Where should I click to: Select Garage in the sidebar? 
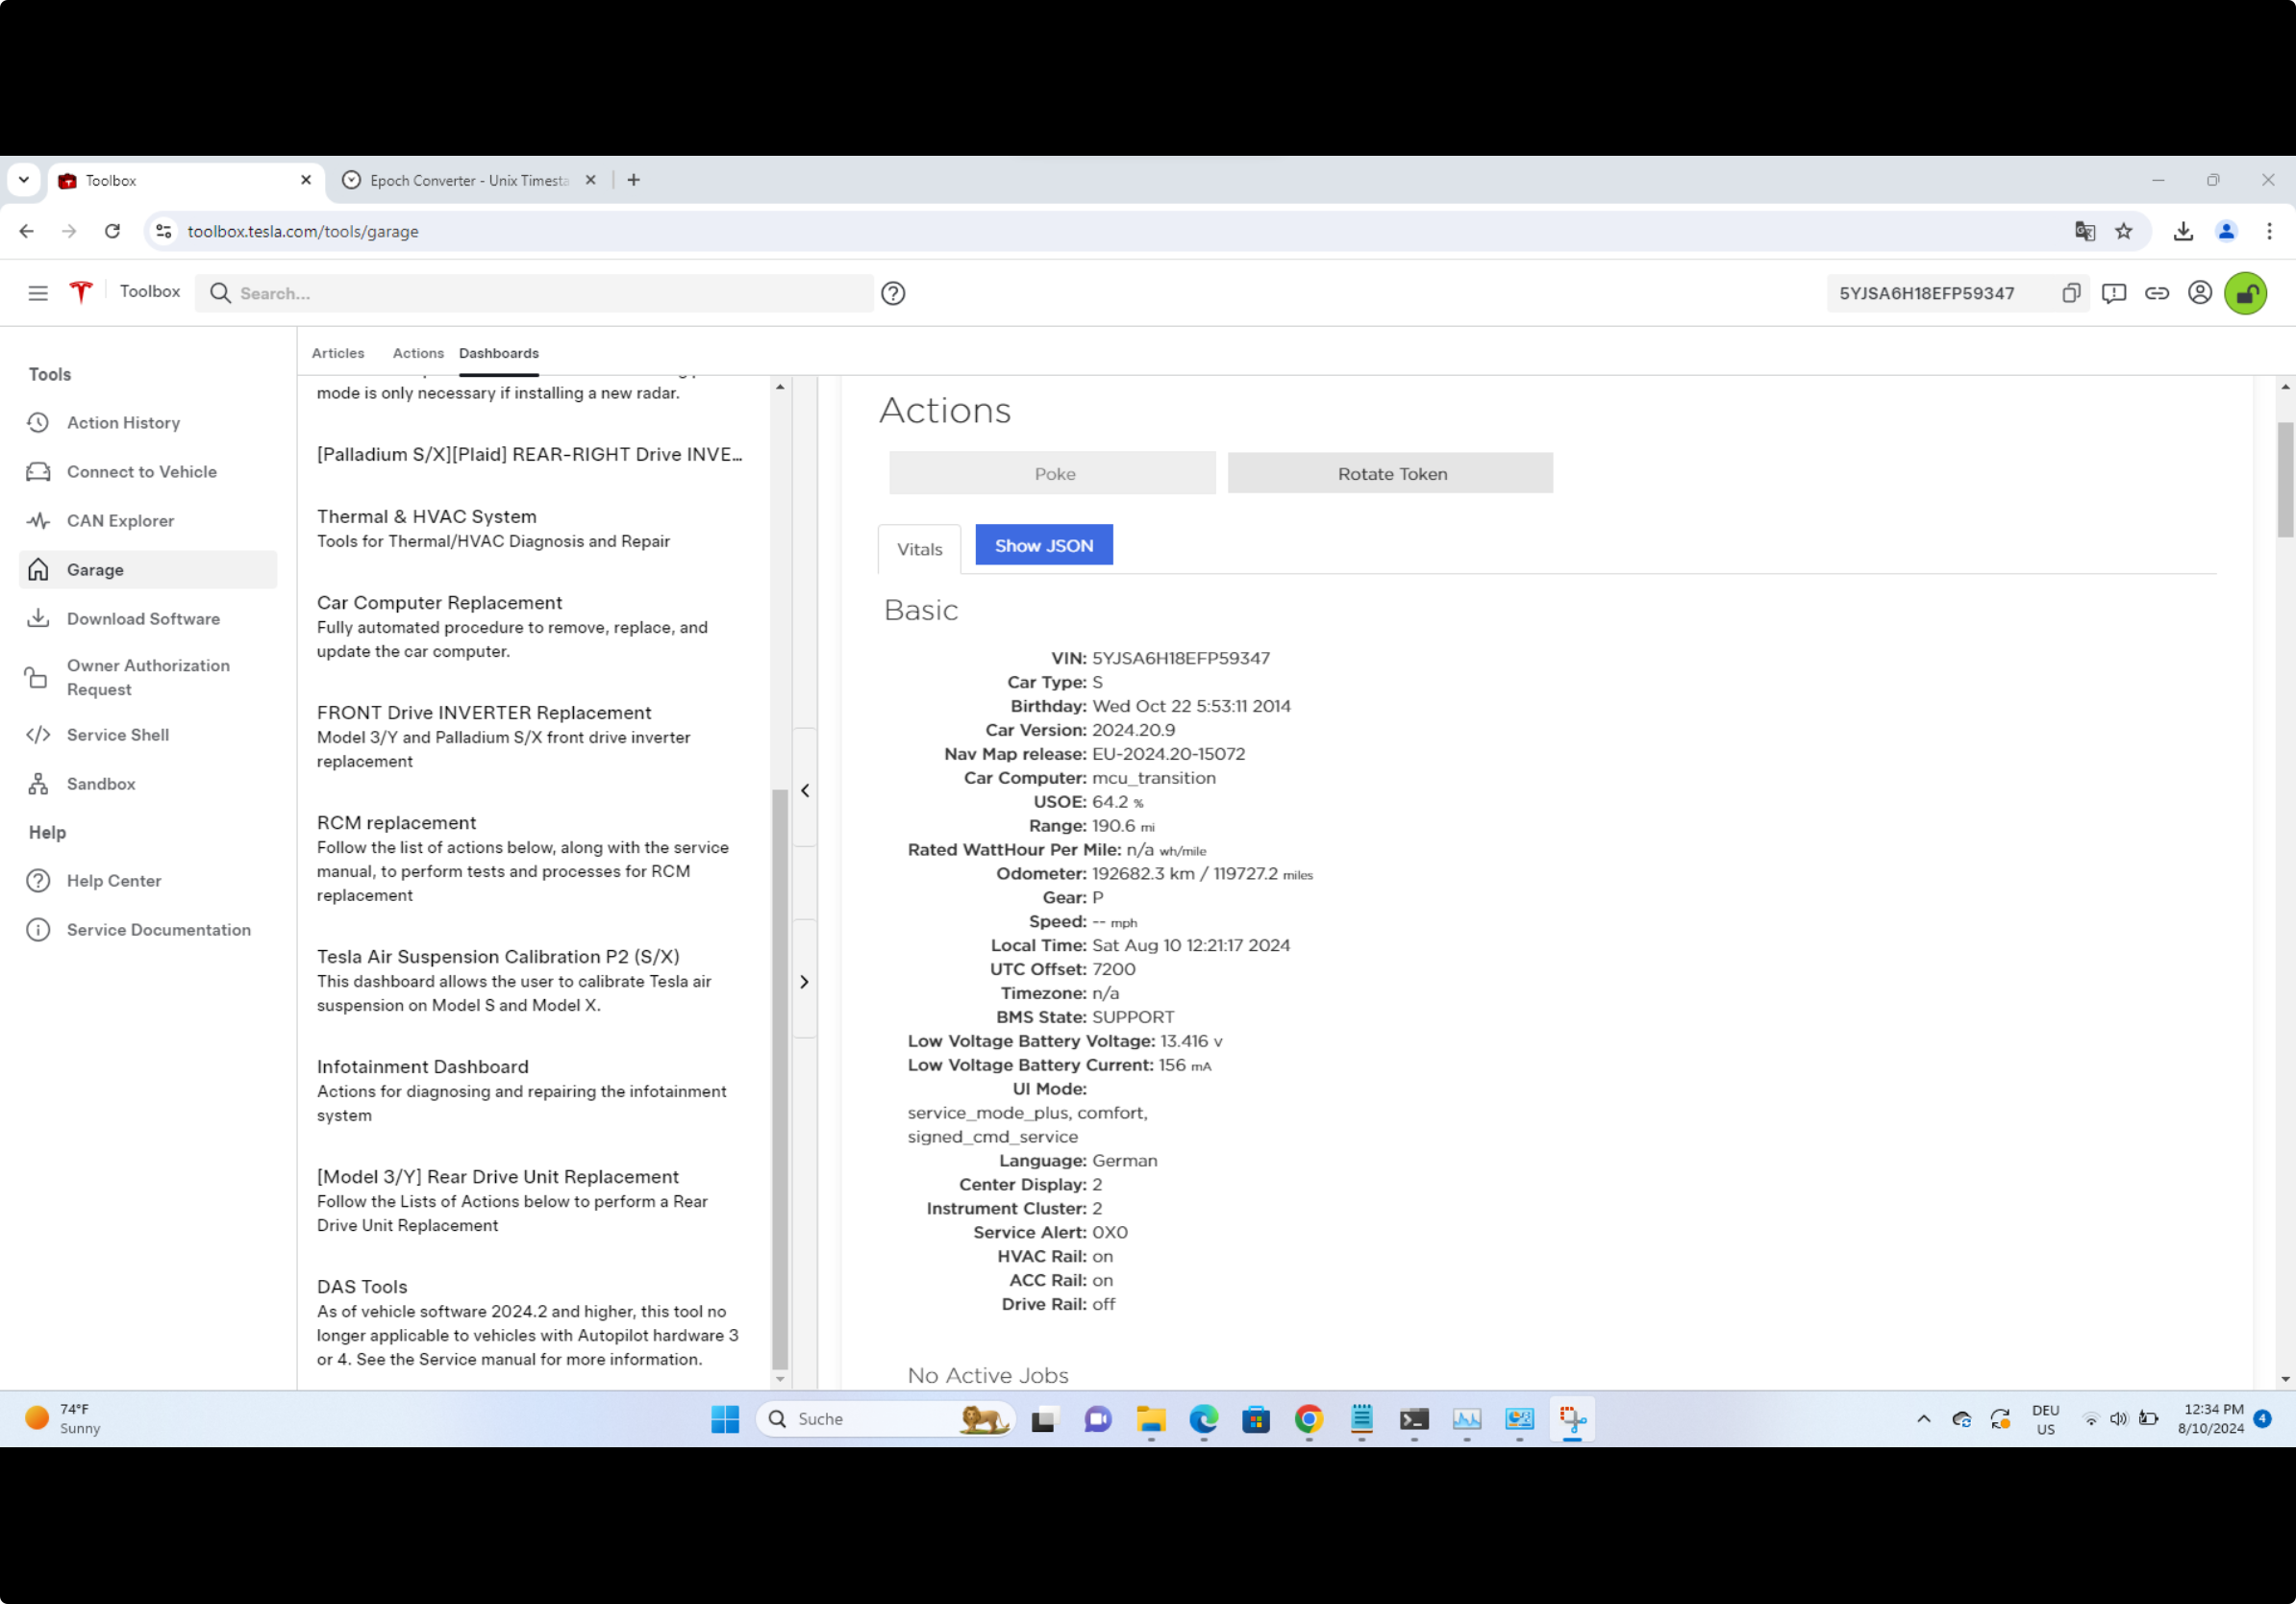(148, 570)
